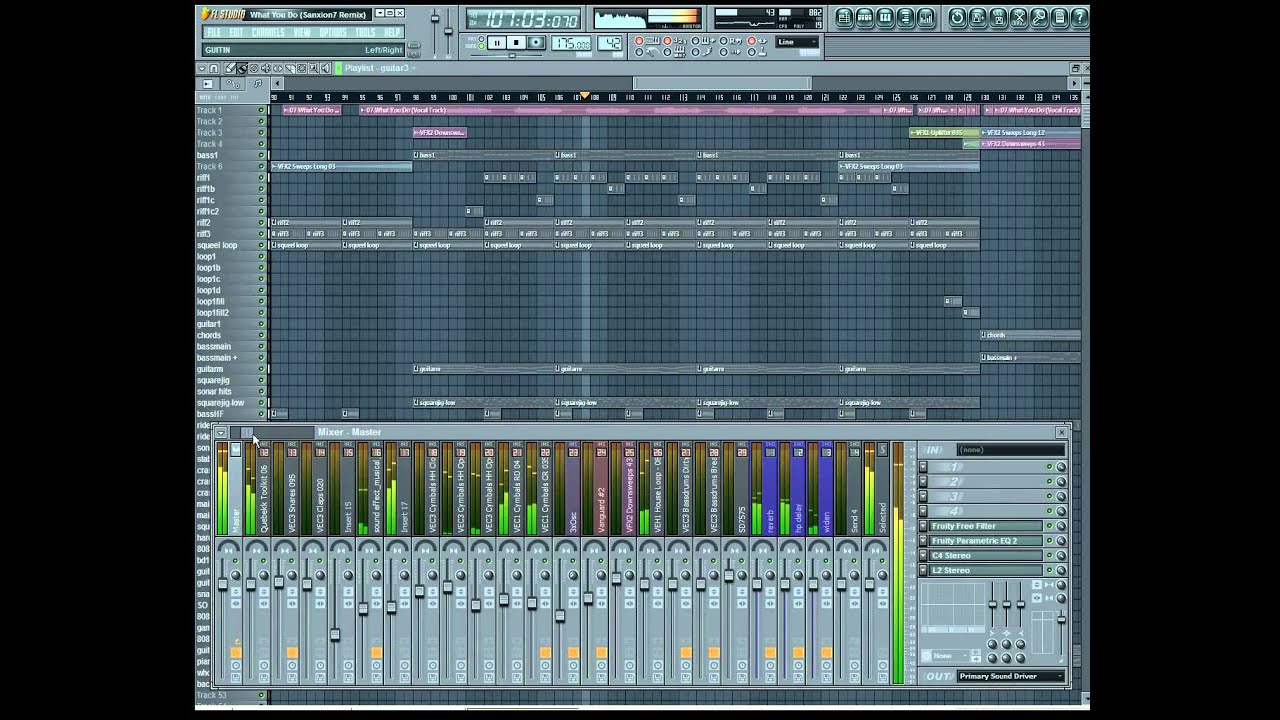Click the C4 Stereo effect slot
The height and width of the screenshot is (720, 1280).
click(985, 555)
